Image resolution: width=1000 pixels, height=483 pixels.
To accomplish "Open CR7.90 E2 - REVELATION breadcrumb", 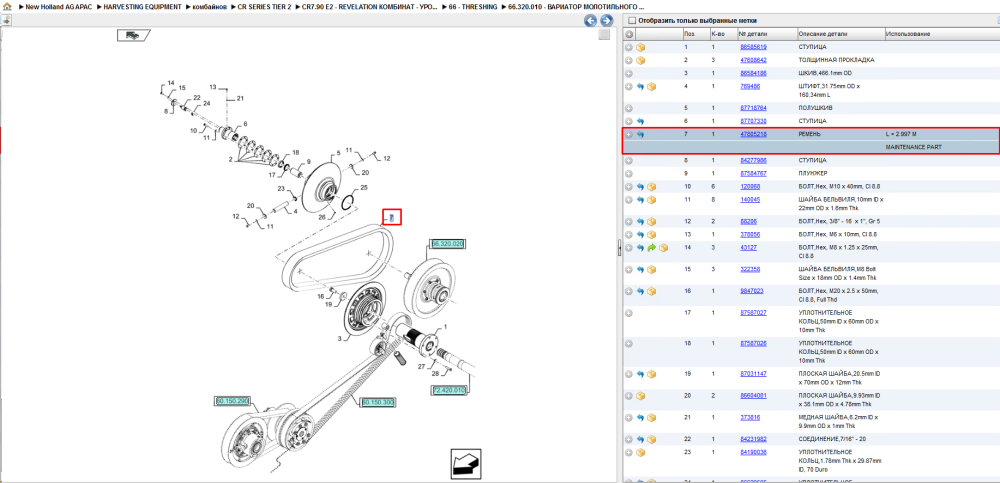I will 370,6.
